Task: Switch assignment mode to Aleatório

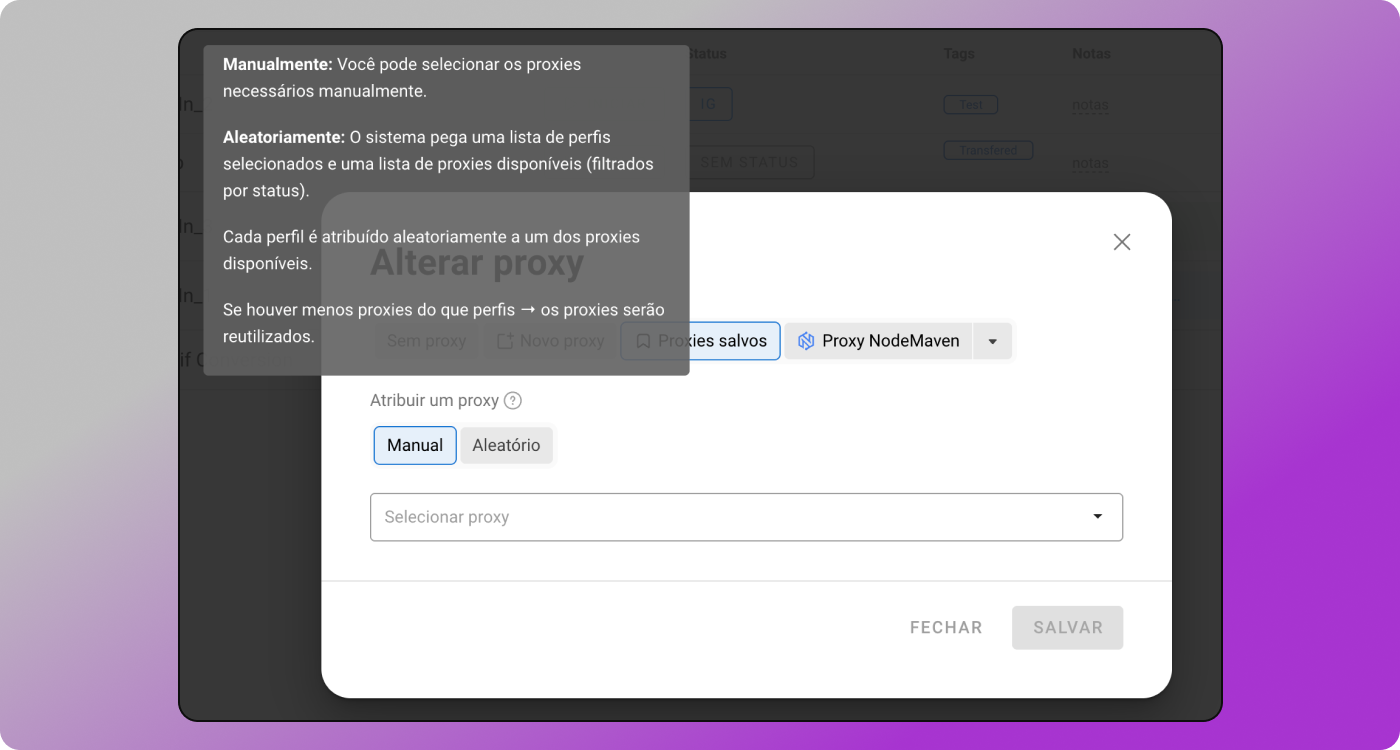Action: [506, 445]
